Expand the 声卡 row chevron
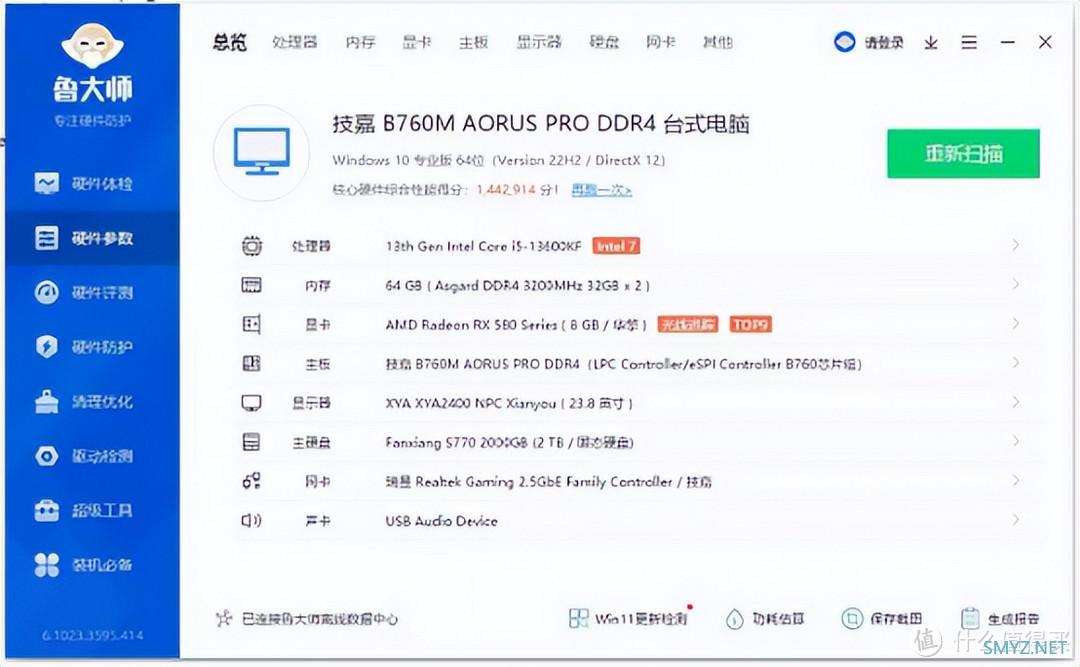This screenshot has height=667, width=1080. (x=1015, y=520)
